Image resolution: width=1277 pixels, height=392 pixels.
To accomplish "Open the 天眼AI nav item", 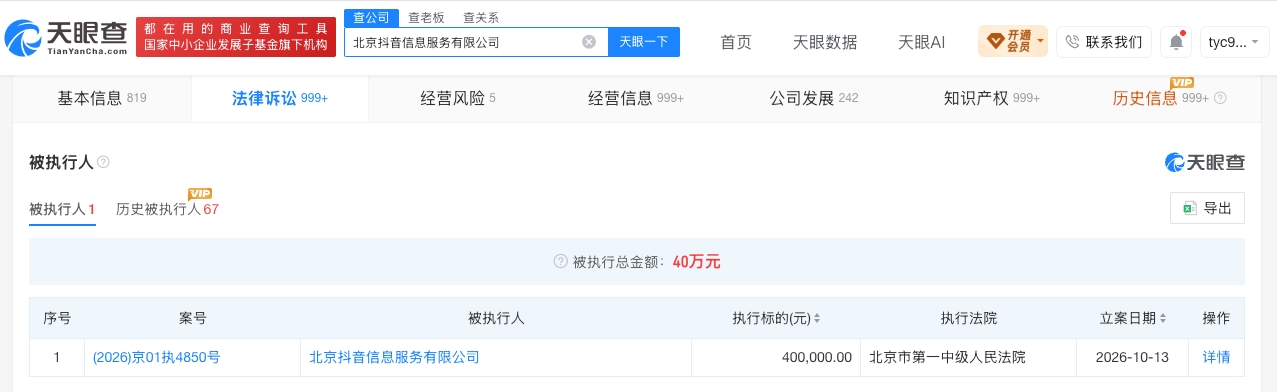I will coord(922,42).
